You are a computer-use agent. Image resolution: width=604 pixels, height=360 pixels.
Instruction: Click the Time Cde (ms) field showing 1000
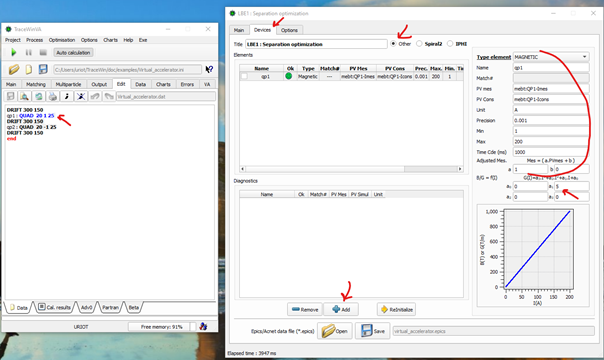coord(551,152)
